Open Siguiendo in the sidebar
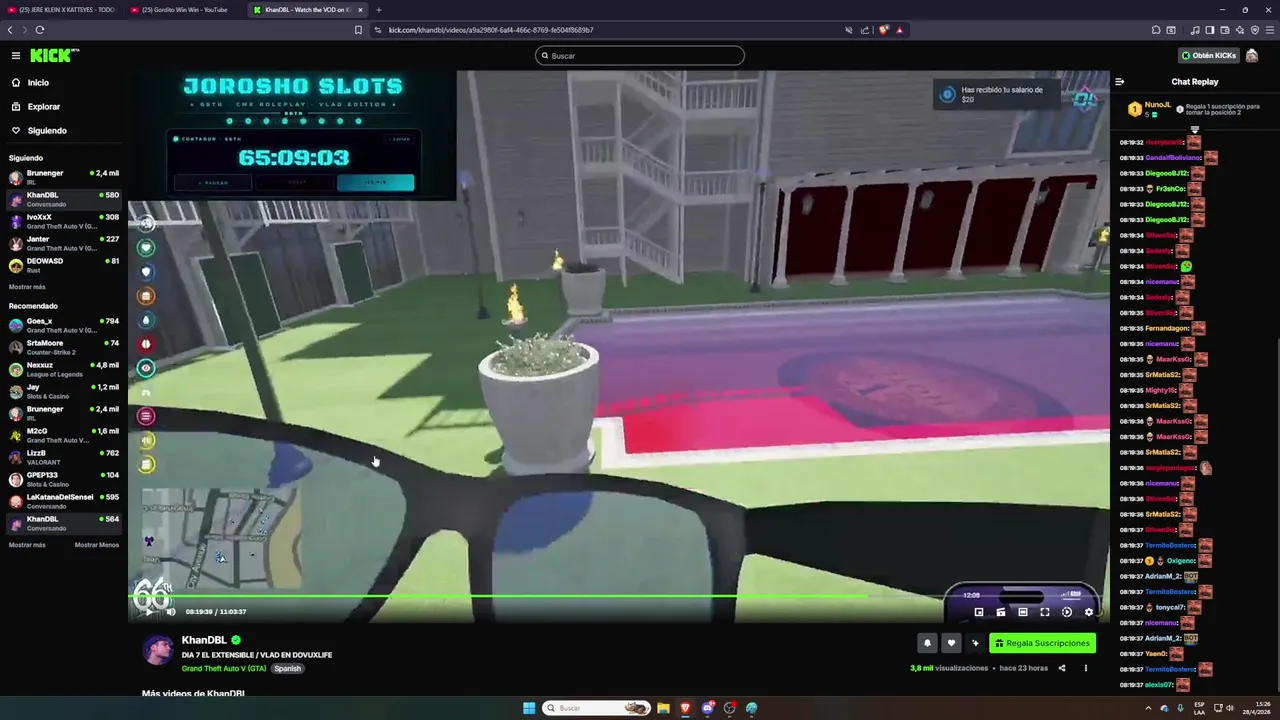This screenshot has height=720, width=1280. click(47, 131)
